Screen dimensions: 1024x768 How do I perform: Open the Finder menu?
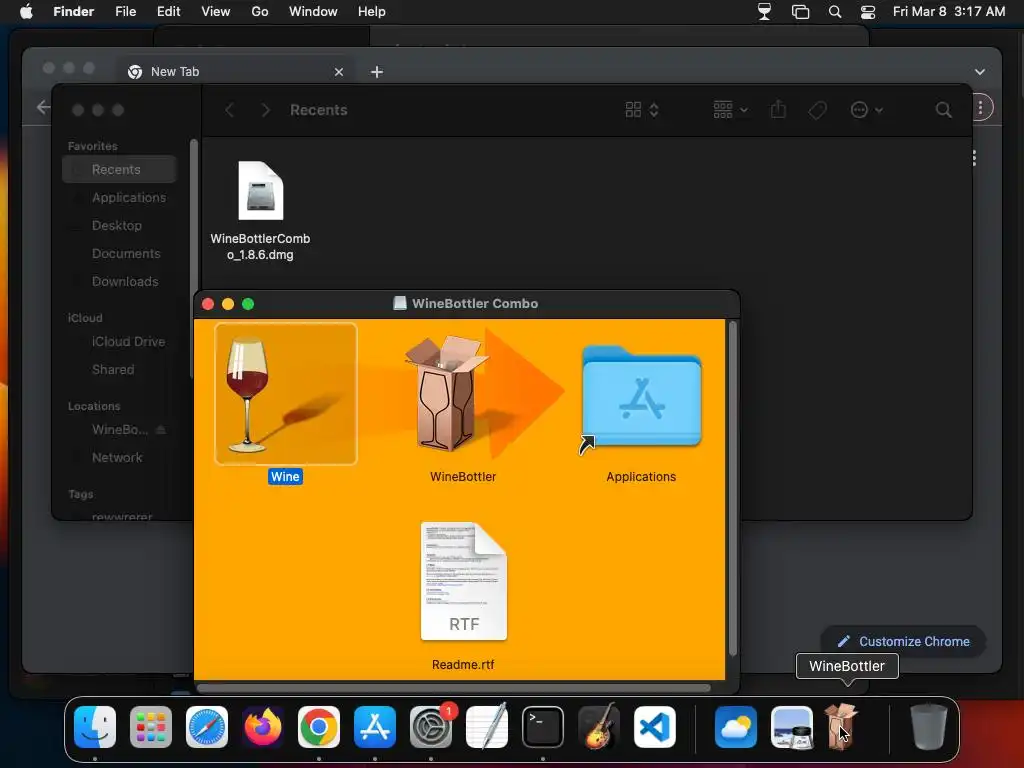74,12
